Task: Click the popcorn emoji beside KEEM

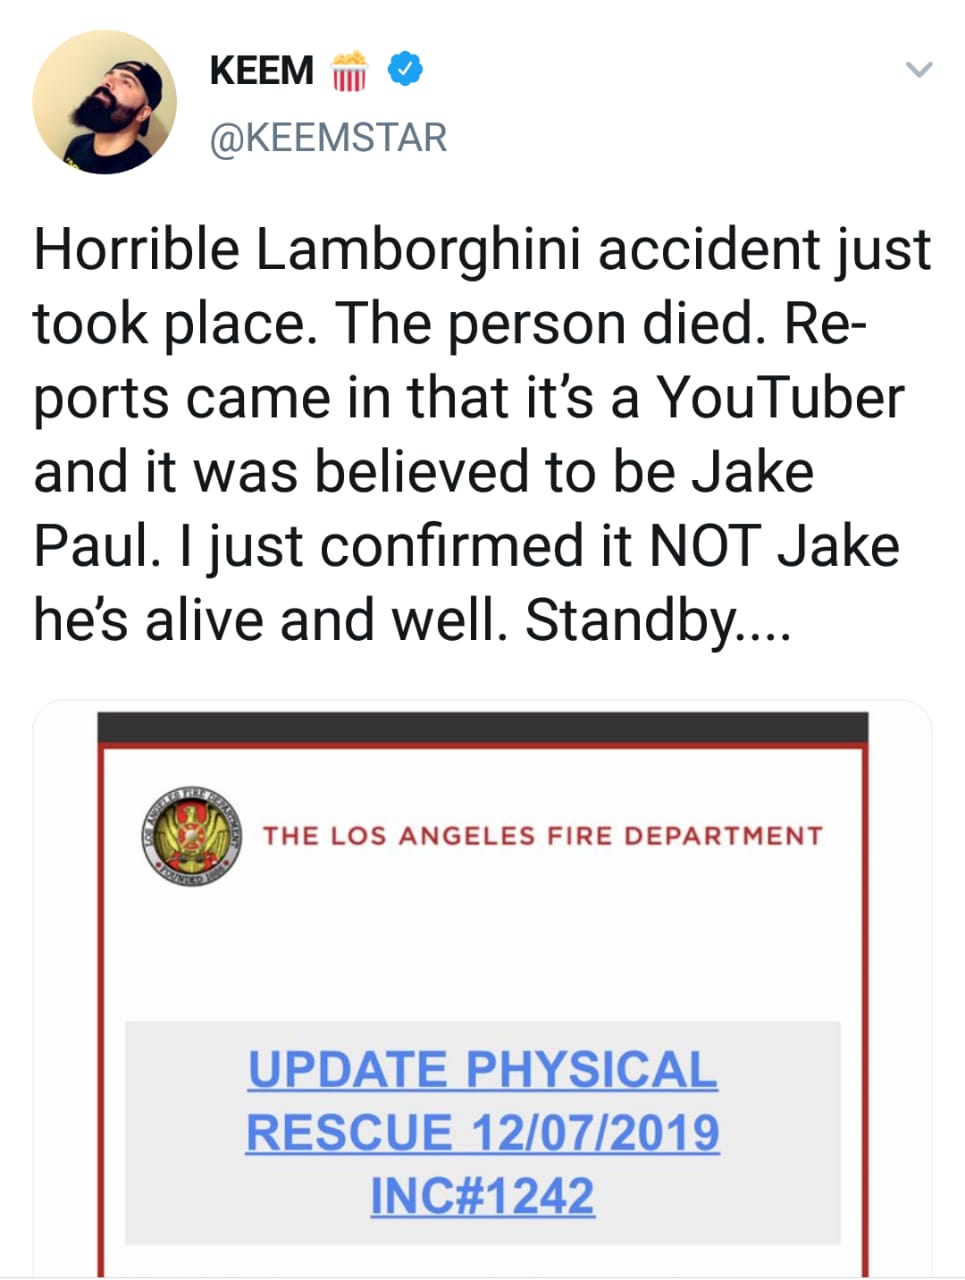Action: [x=350, y=70]
